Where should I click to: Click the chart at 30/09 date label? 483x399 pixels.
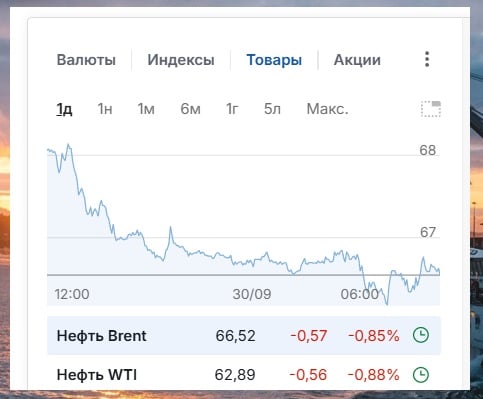[x=252, y=294]
